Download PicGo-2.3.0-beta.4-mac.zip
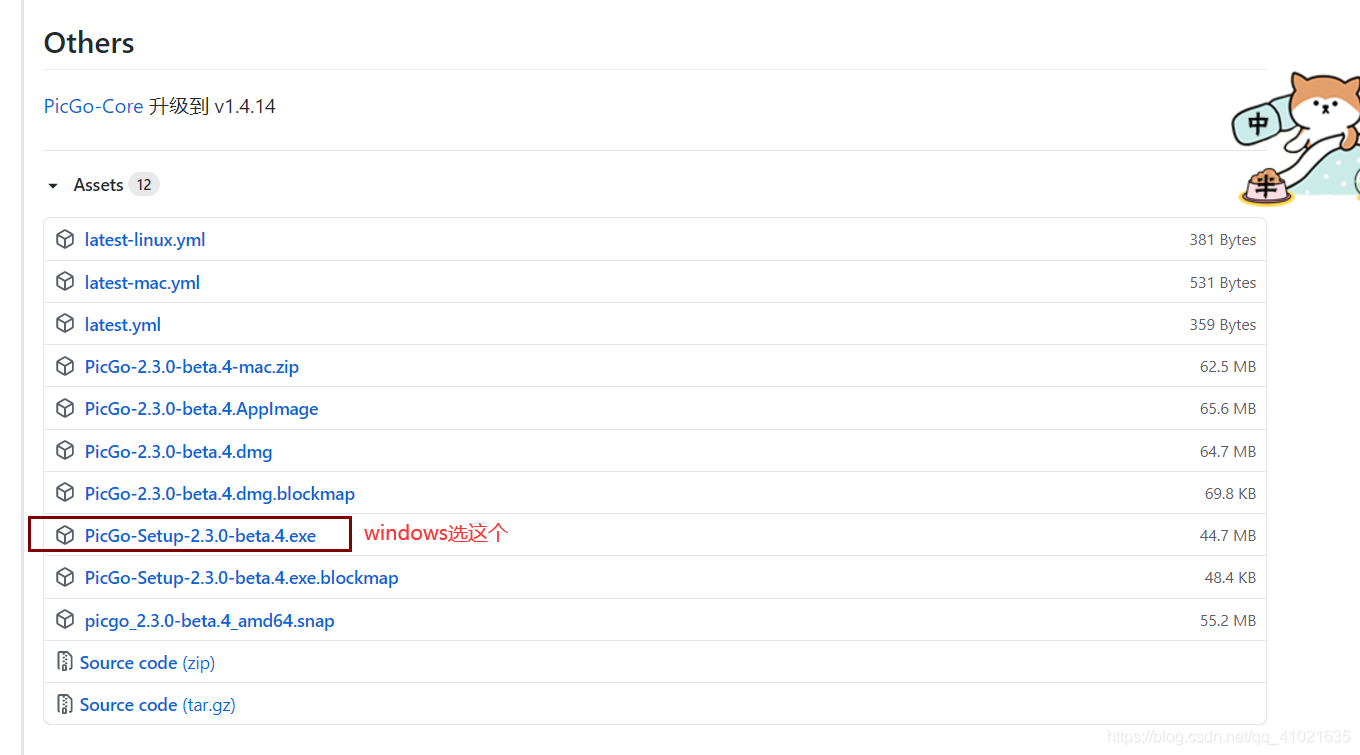This screenshot has width=1360, height=755. pyautogui.click(x=192, y=367)
